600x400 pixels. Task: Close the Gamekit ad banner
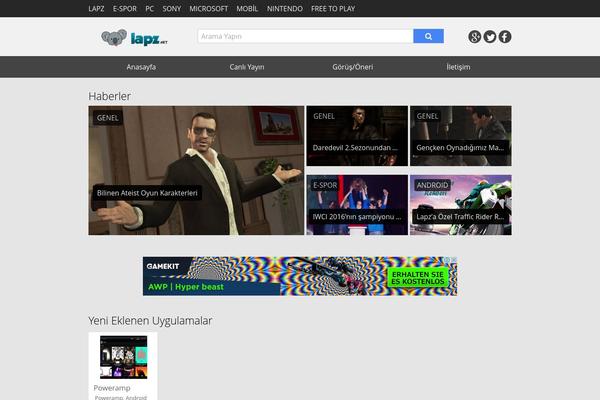(x=454, y=260)
